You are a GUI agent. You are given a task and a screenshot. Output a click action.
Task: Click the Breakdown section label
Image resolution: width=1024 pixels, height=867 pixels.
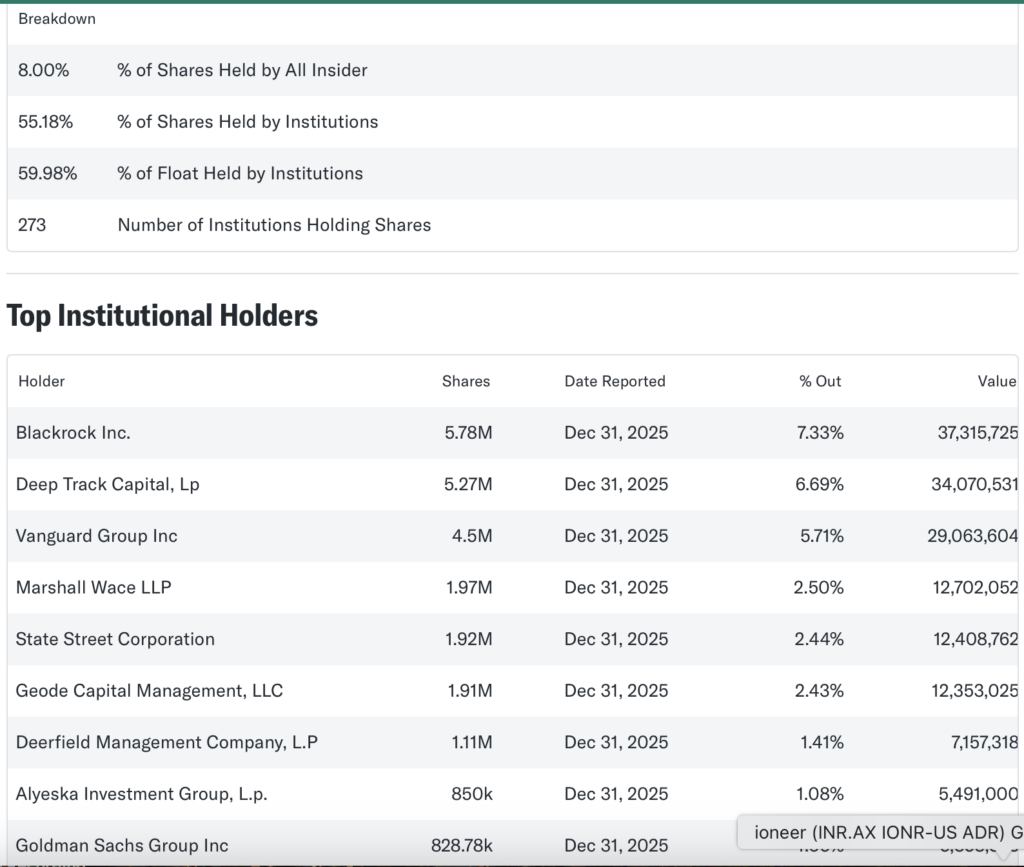click(x=57, y=19)
